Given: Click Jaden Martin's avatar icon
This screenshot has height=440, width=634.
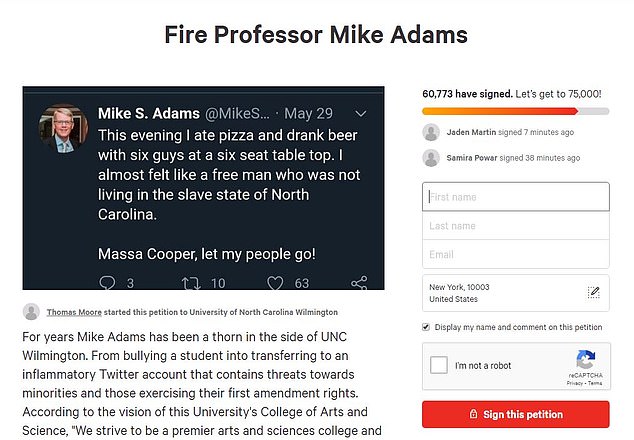Looking at the screenshot, I should [x=431, y=132].
